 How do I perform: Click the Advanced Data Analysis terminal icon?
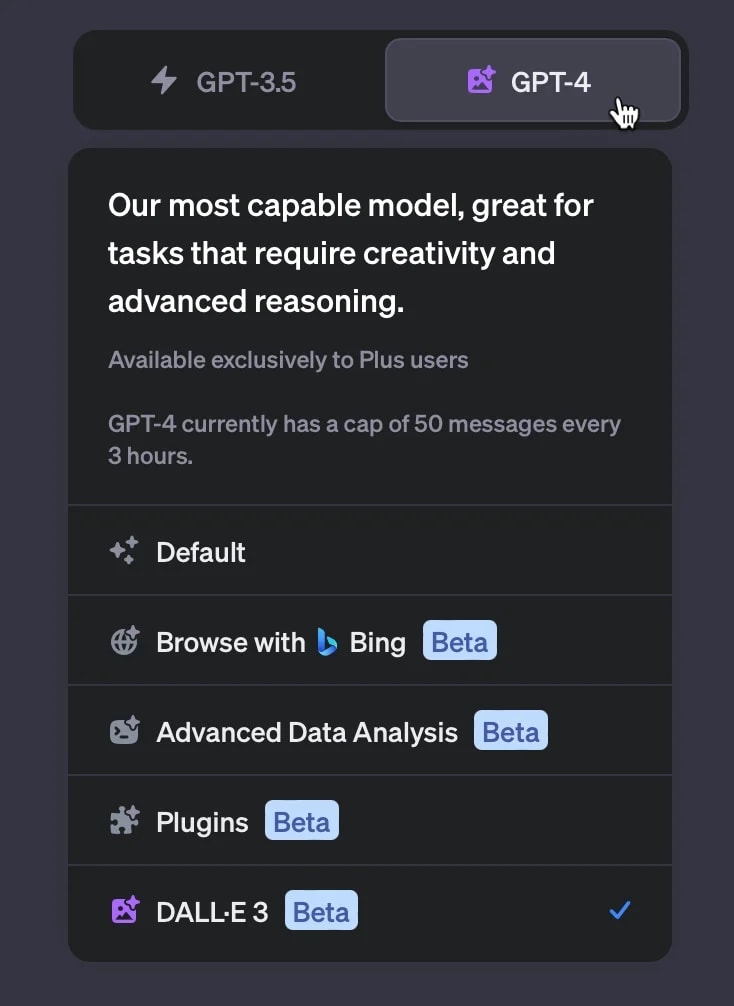coord(124,731)
